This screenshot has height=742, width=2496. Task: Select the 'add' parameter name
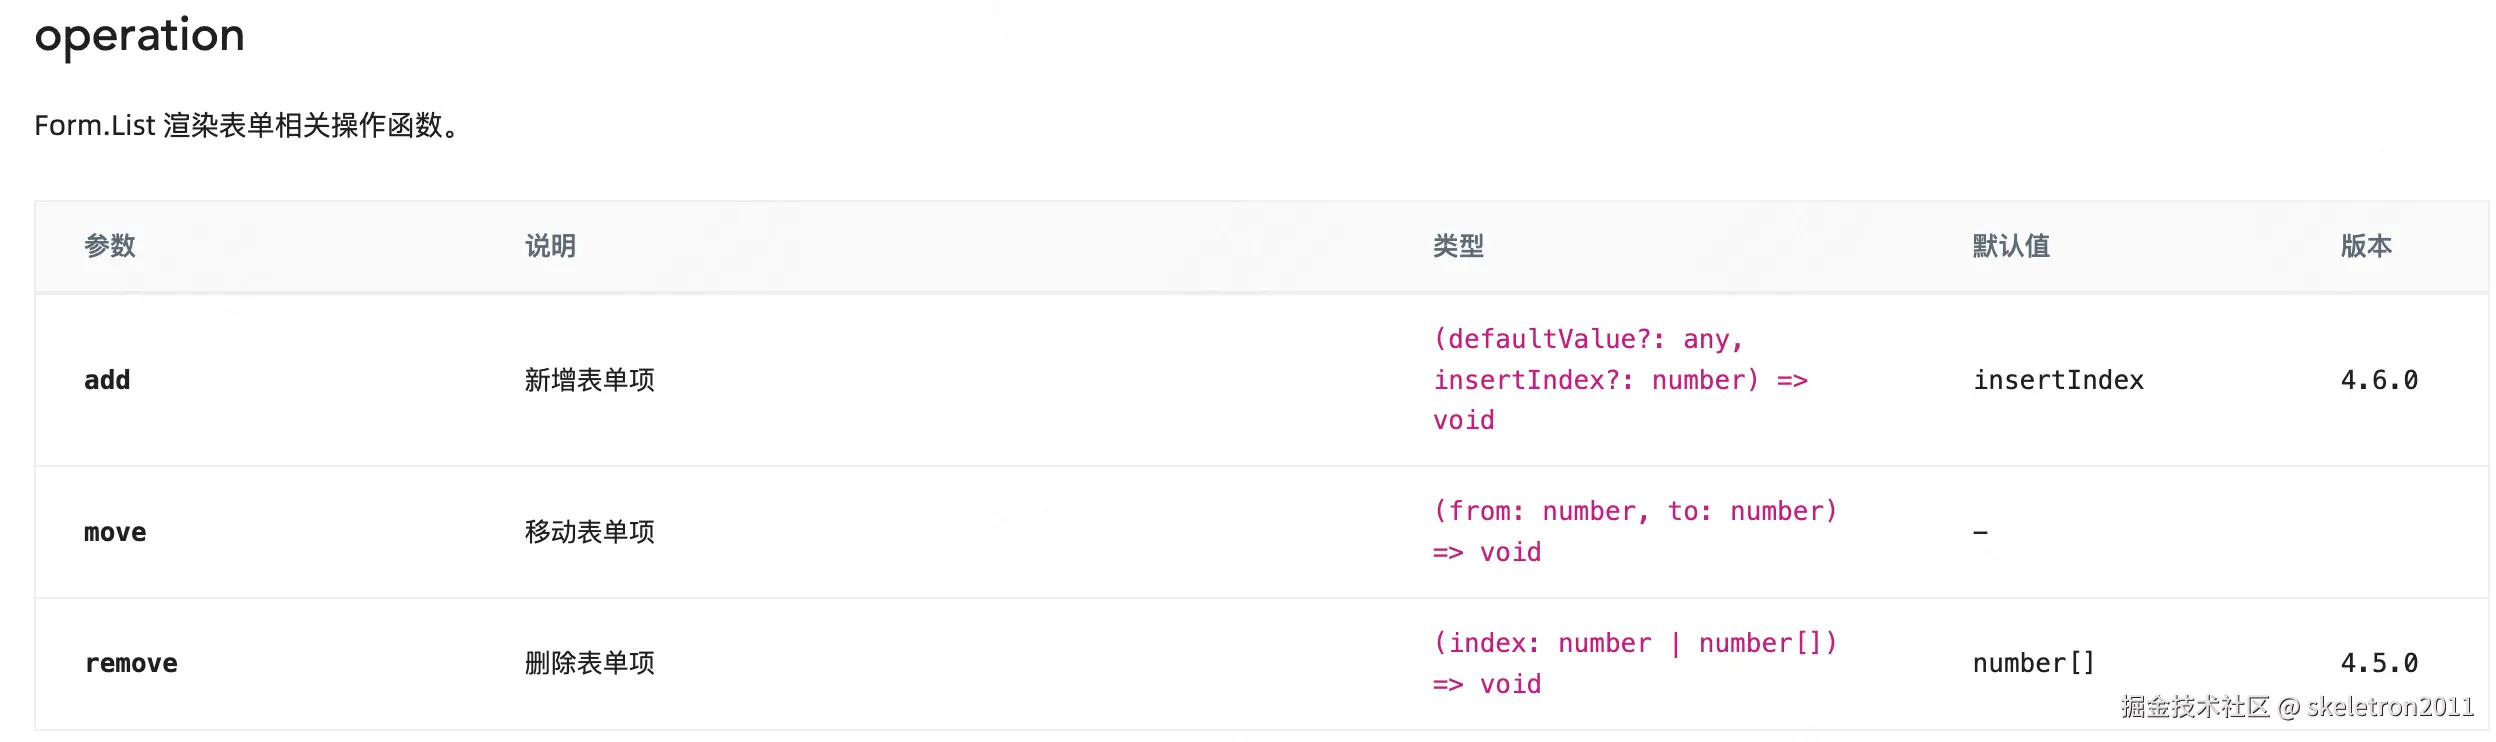107,380
